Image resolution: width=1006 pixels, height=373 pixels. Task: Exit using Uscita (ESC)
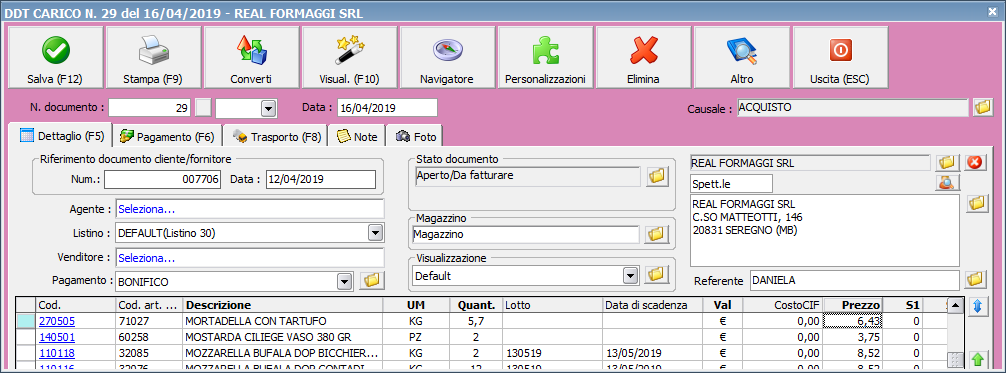(840, 58)
